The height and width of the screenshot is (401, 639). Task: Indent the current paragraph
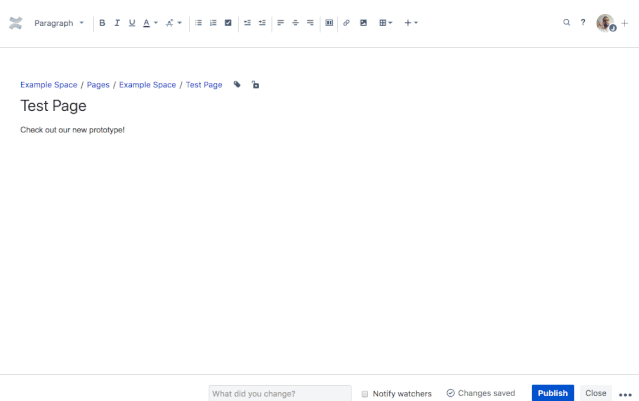[262, 23]
